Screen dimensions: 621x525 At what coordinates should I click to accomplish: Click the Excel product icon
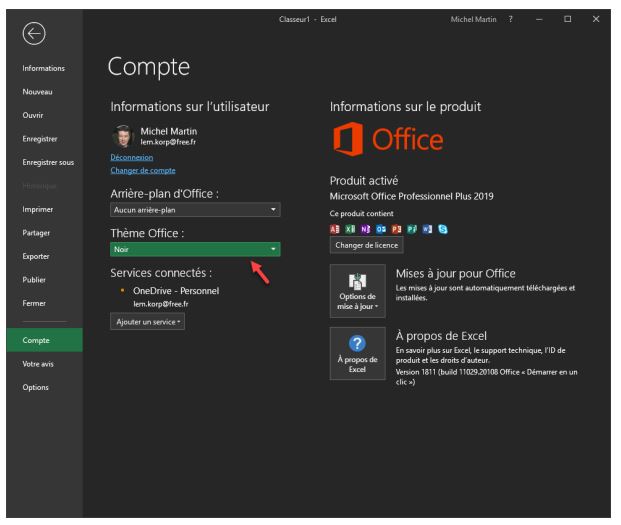point(352,228)
